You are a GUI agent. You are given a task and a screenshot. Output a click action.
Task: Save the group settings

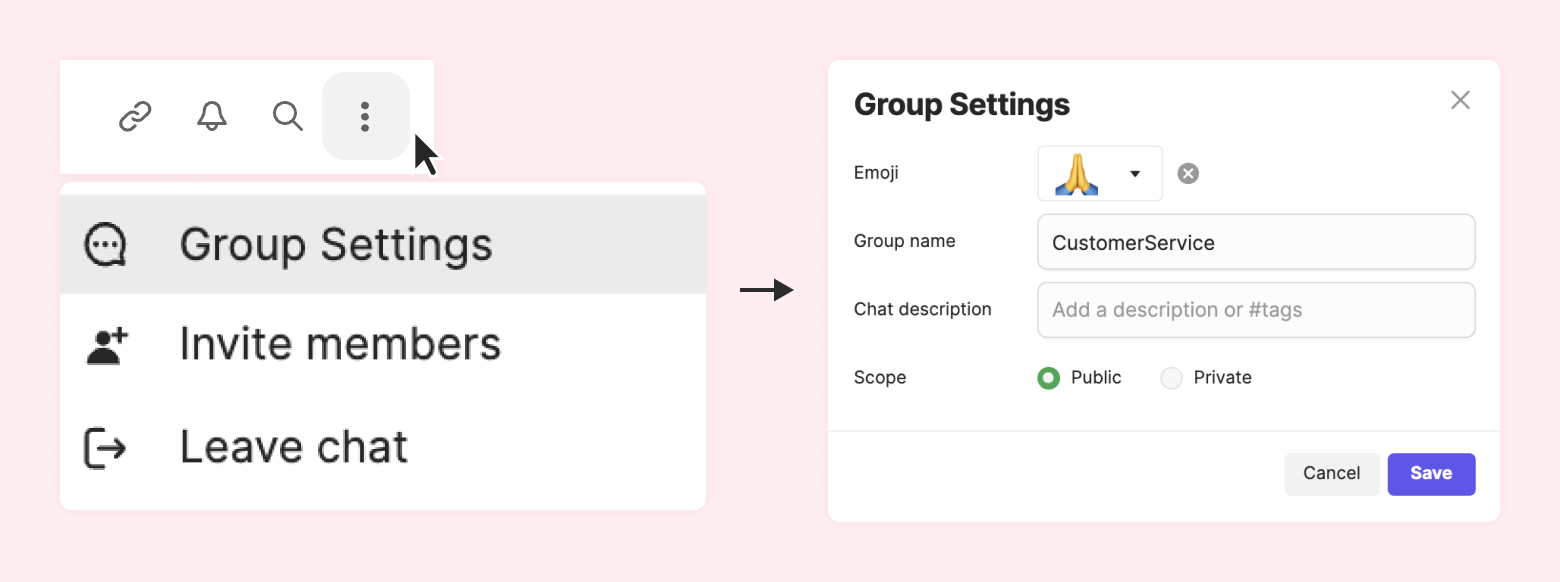1431,474
